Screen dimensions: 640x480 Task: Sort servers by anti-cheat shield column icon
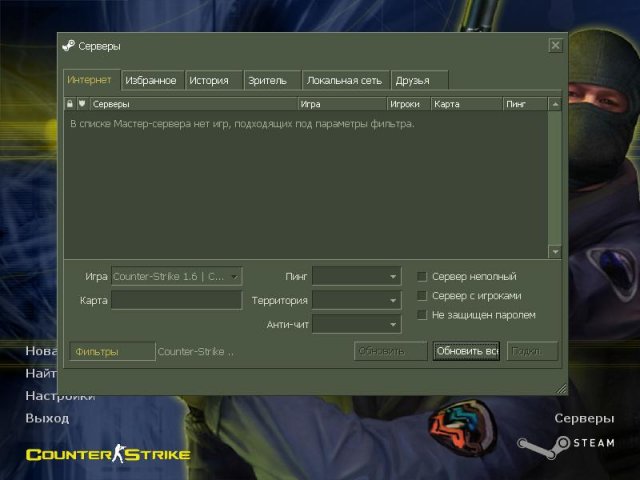tap(82, 104)
